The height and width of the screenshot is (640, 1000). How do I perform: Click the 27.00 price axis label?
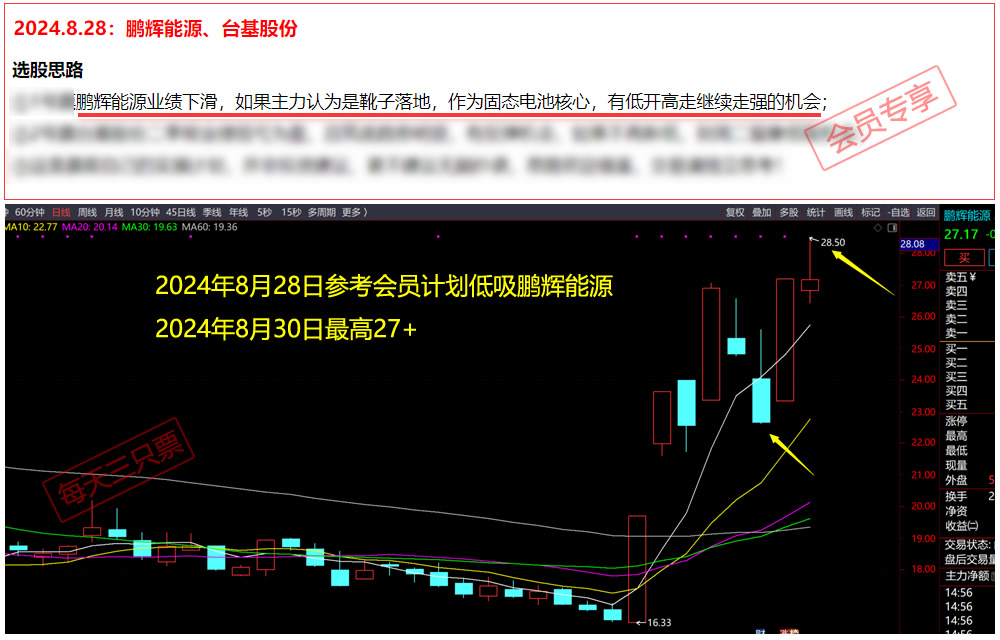[923, 285]
